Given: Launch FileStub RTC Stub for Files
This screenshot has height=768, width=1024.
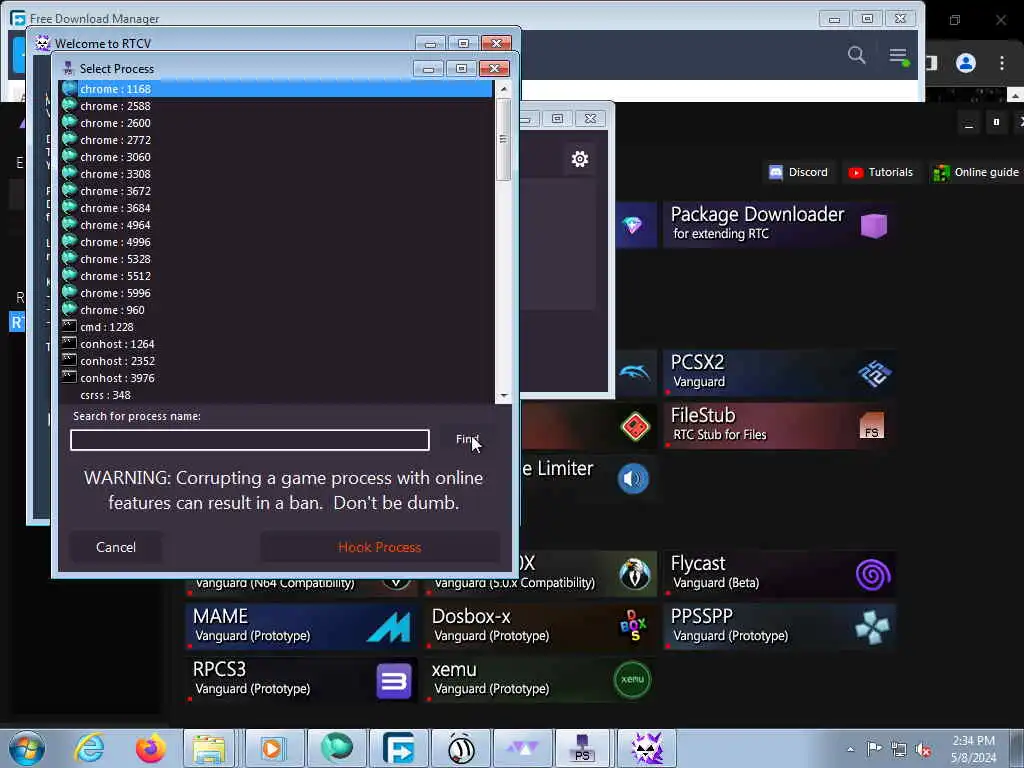Looking at the screenshot, I should click(x=778, y=426).
